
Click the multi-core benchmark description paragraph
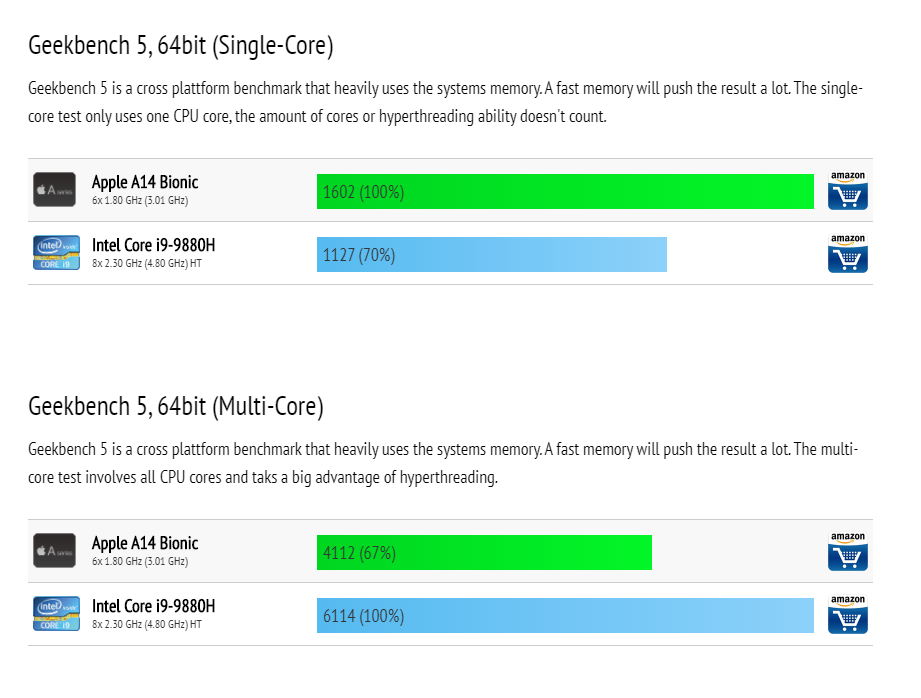pyautogui.click(x=443, y=463)
